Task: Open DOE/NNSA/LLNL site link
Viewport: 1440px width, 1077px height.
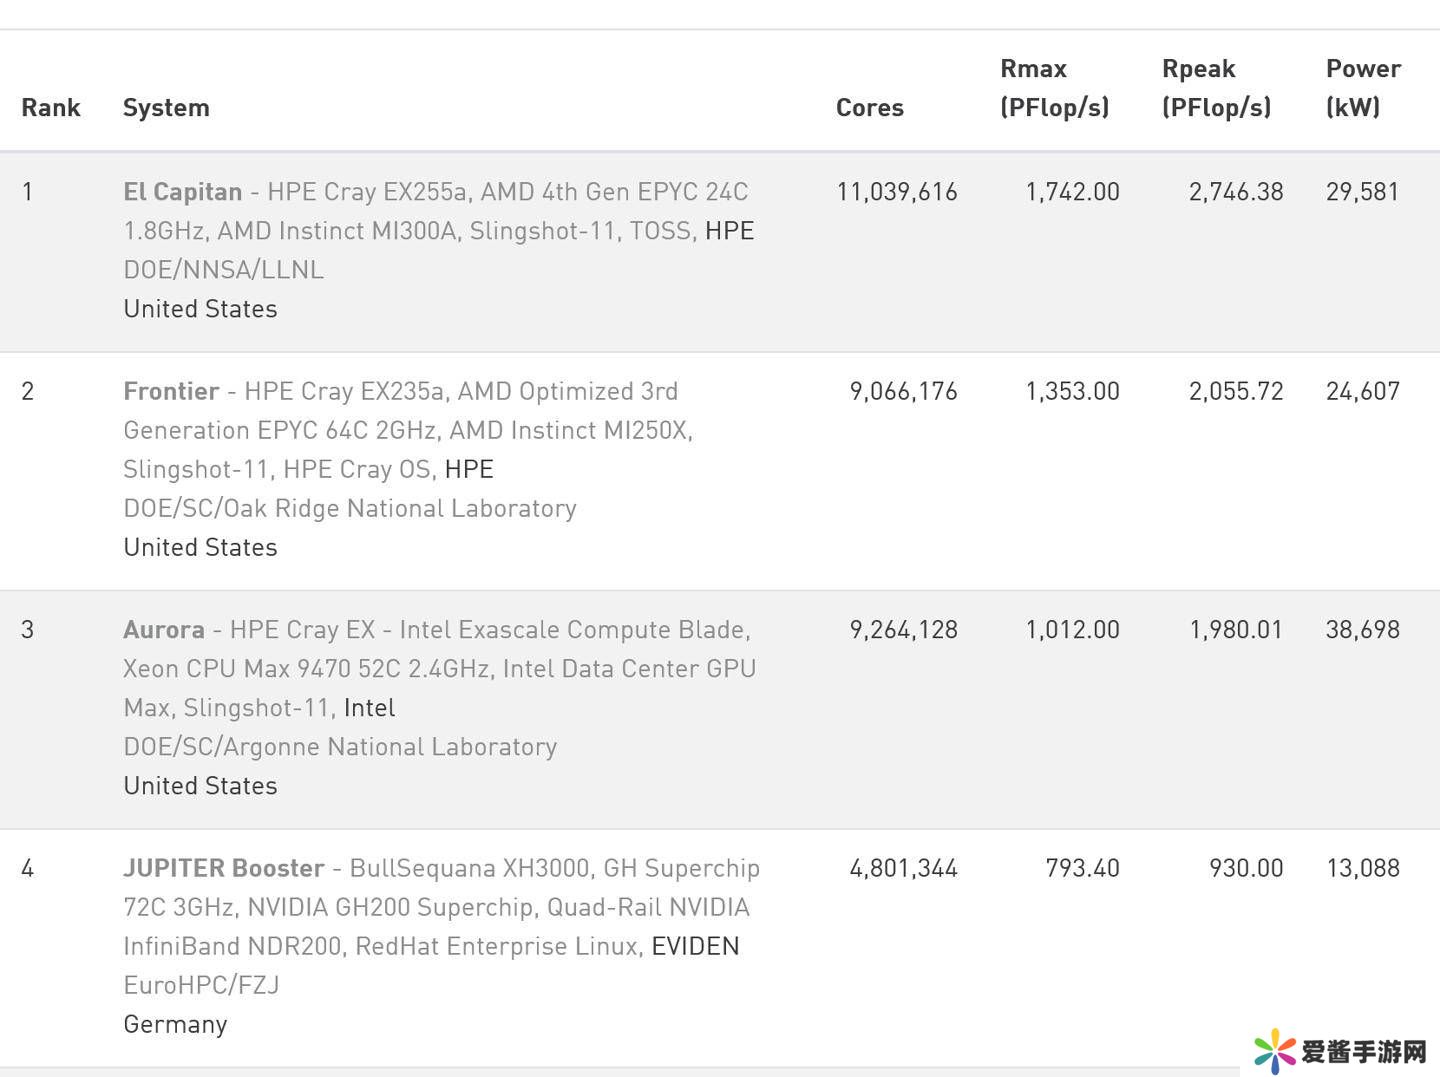Action: [223, 270]
